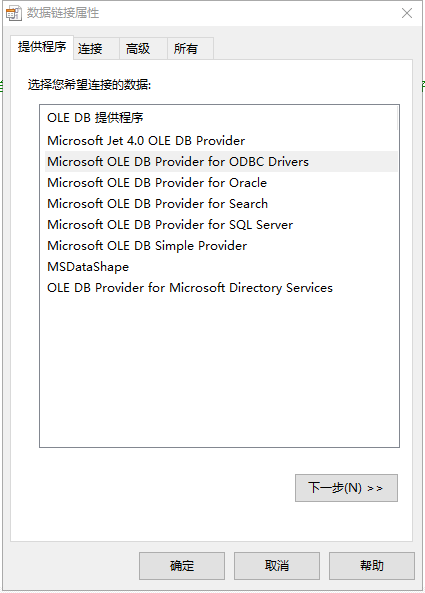Open help with the 帮助 button
Screen dimensions: 425x593
click(x=372, y=566)
